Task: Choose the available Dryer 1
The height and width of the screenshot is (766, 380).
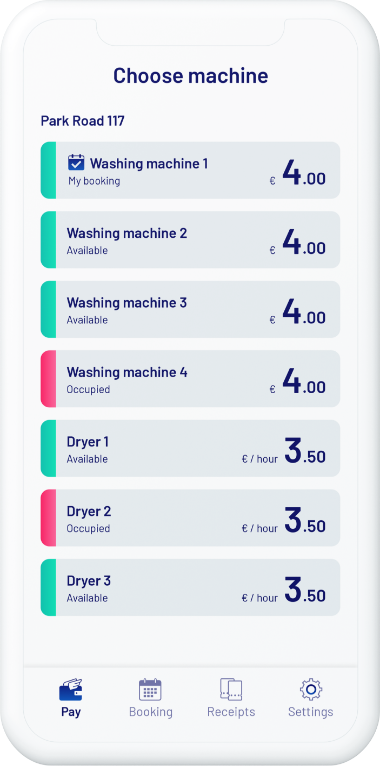Action: click(190, 448)
